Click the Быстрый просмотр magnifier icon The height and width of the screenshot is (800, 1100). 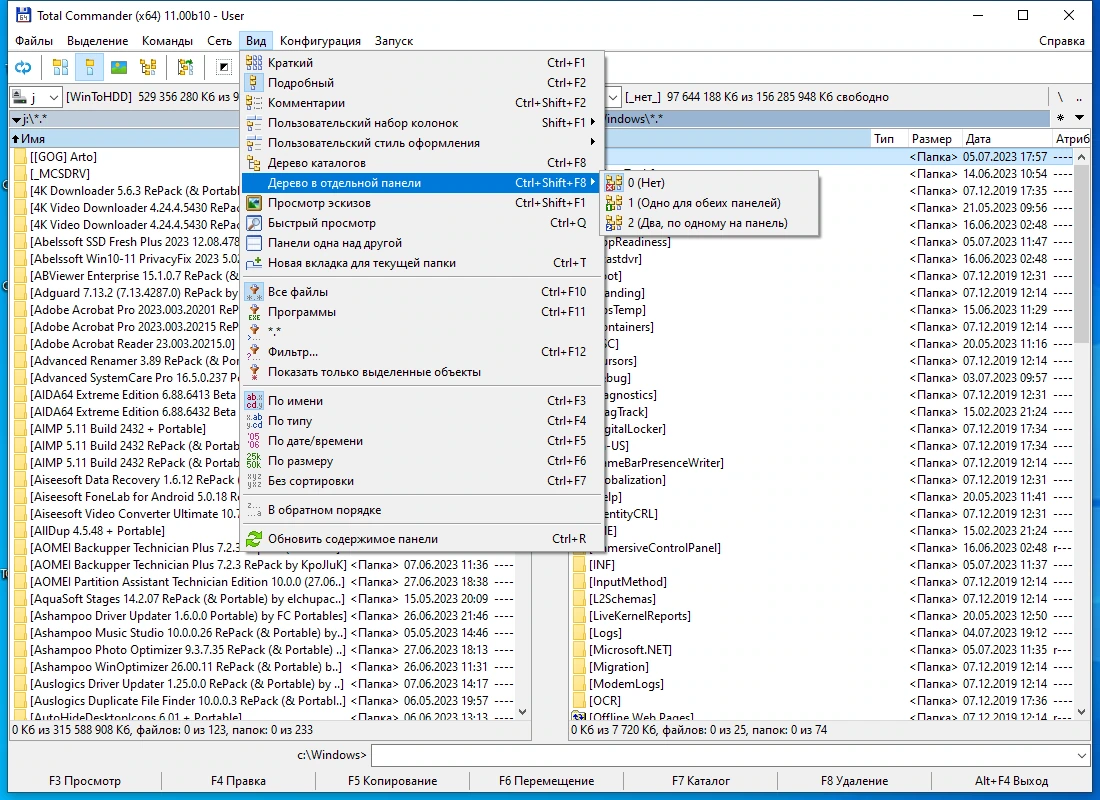[254, 223]
